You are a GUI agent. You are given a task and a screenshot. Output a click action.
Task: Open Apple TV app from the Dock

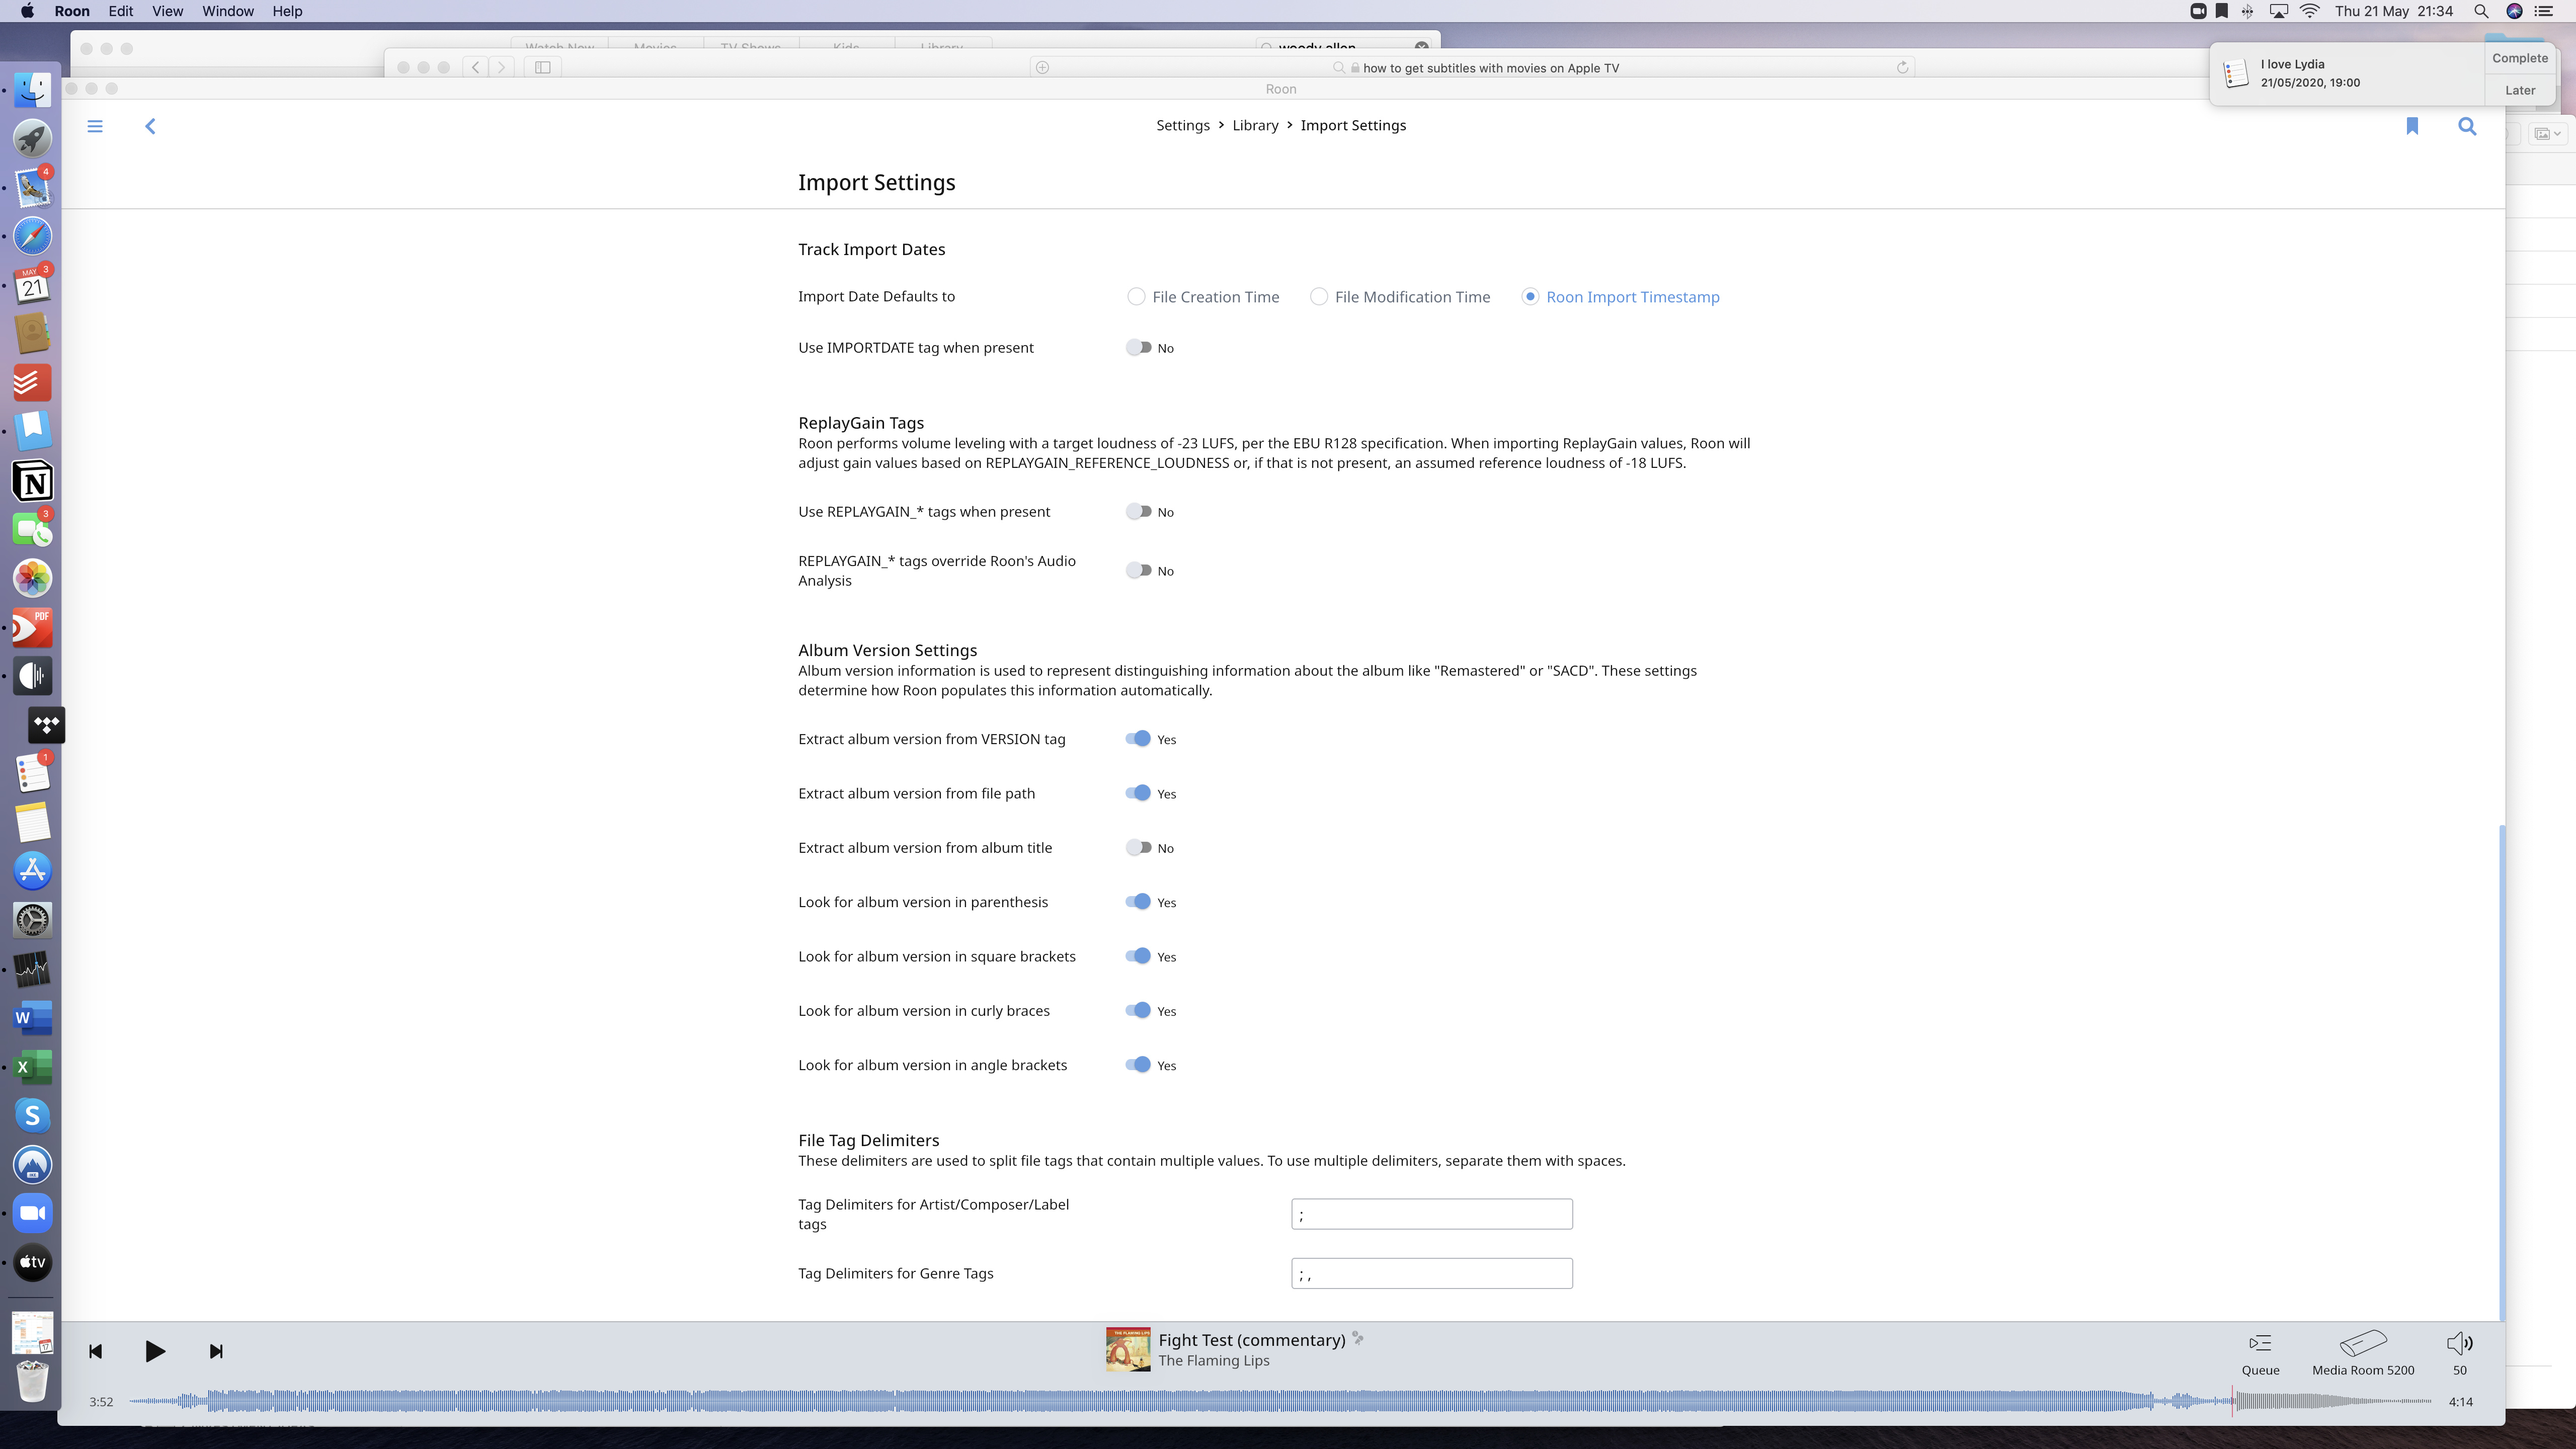(32, 1262)
